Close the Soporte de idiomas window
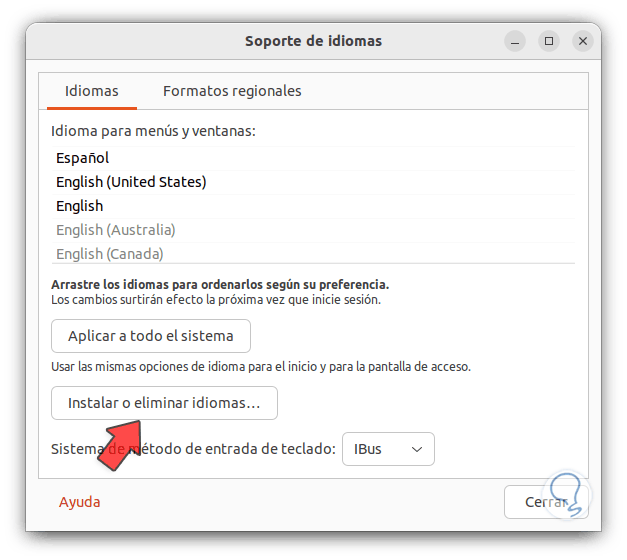The height and width of the screenshot is (560, 627). pyautogui.click(x=583, y=41)
